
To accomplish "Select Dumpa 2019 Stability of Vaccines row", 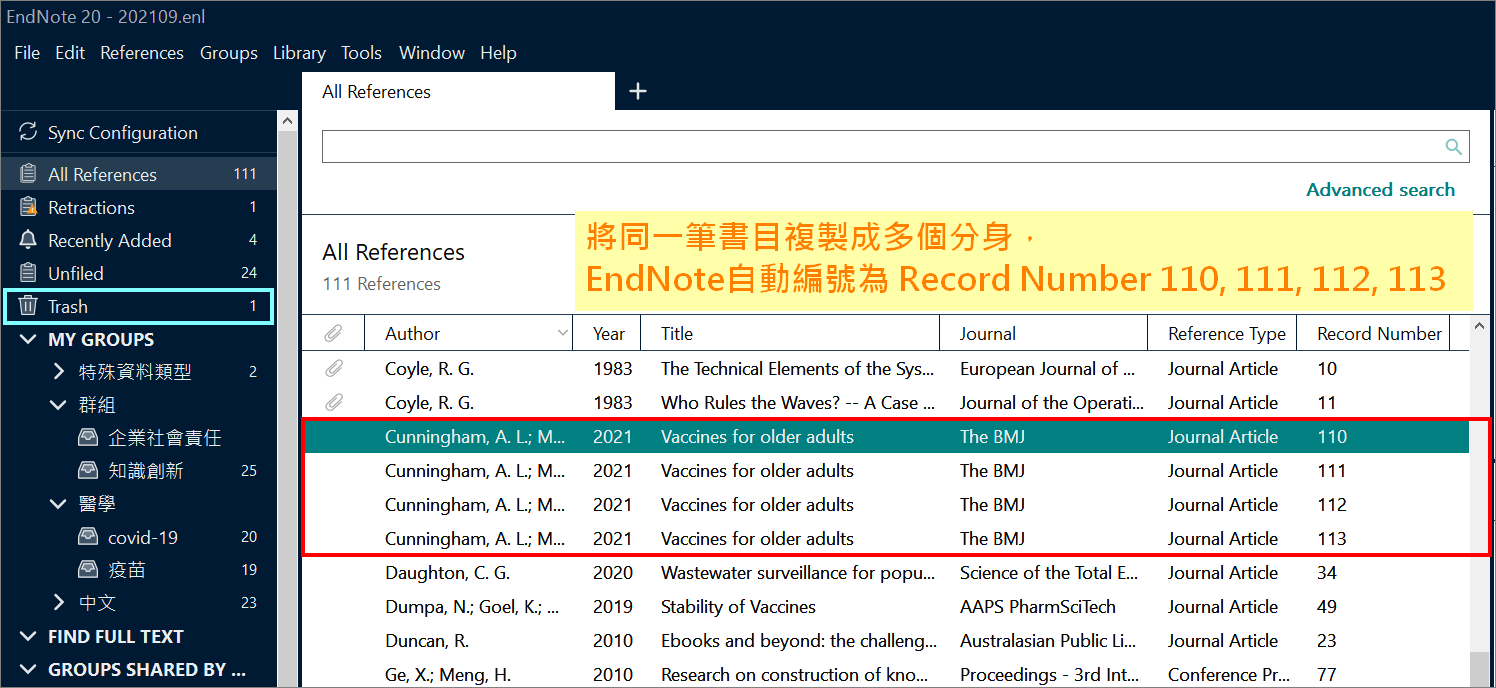I will 886,607.
